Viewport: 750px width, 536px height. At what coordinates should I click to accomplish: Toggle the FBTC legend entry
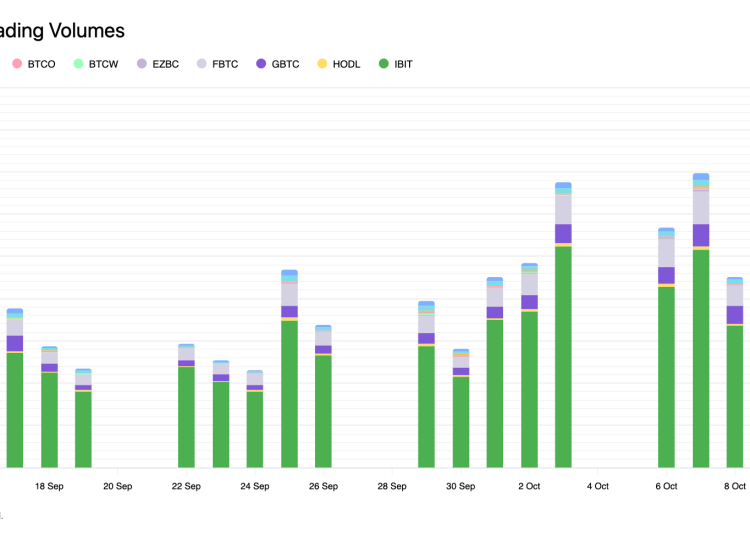click(224, 64)
